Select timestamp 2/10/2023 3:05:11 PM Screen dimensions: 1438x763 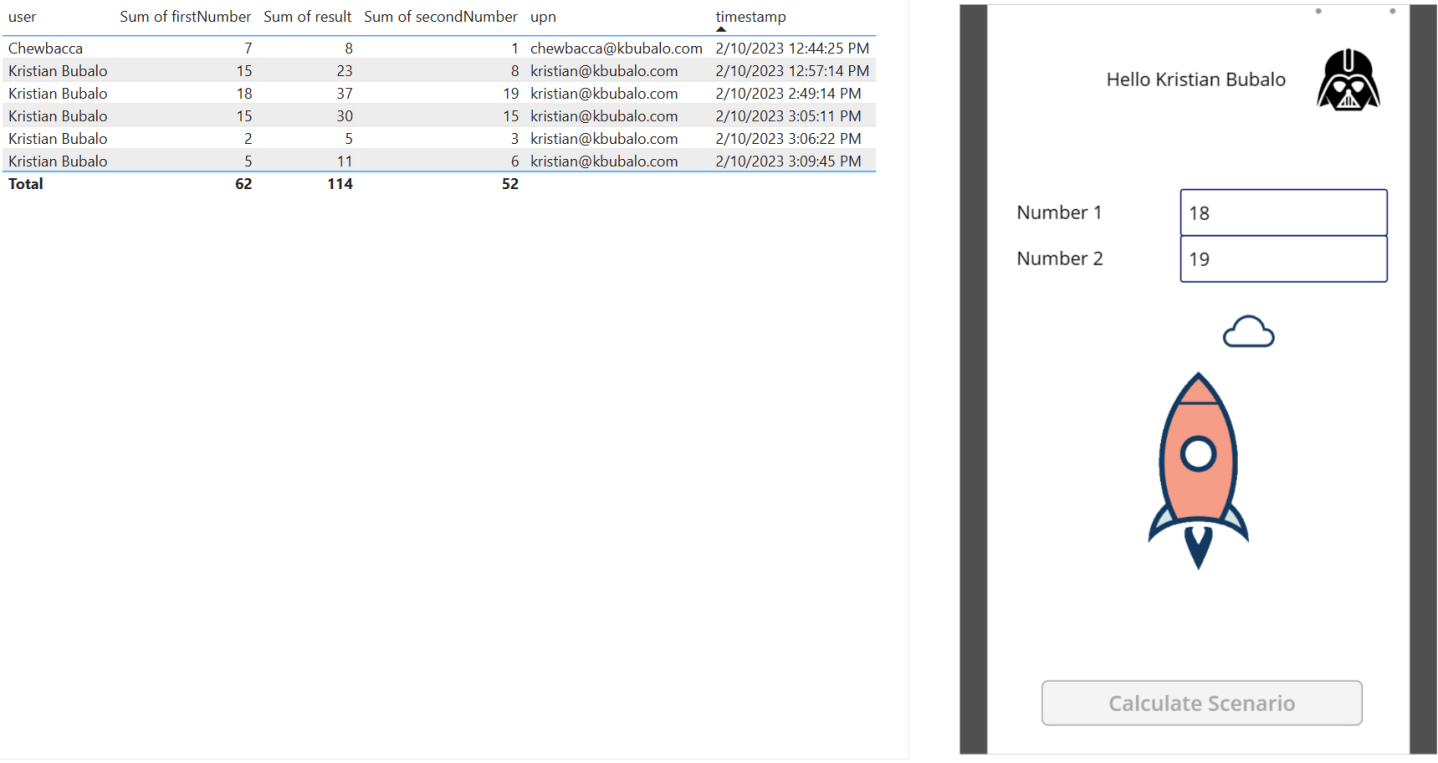788,116
